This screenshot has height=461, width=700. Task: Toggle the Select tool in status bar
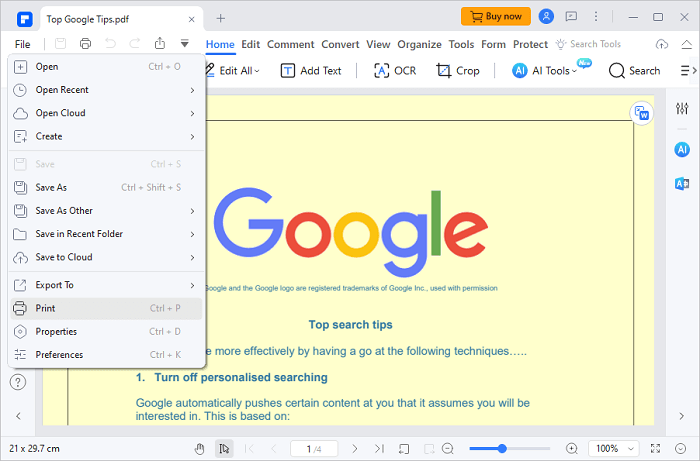[x=224, y=449]
